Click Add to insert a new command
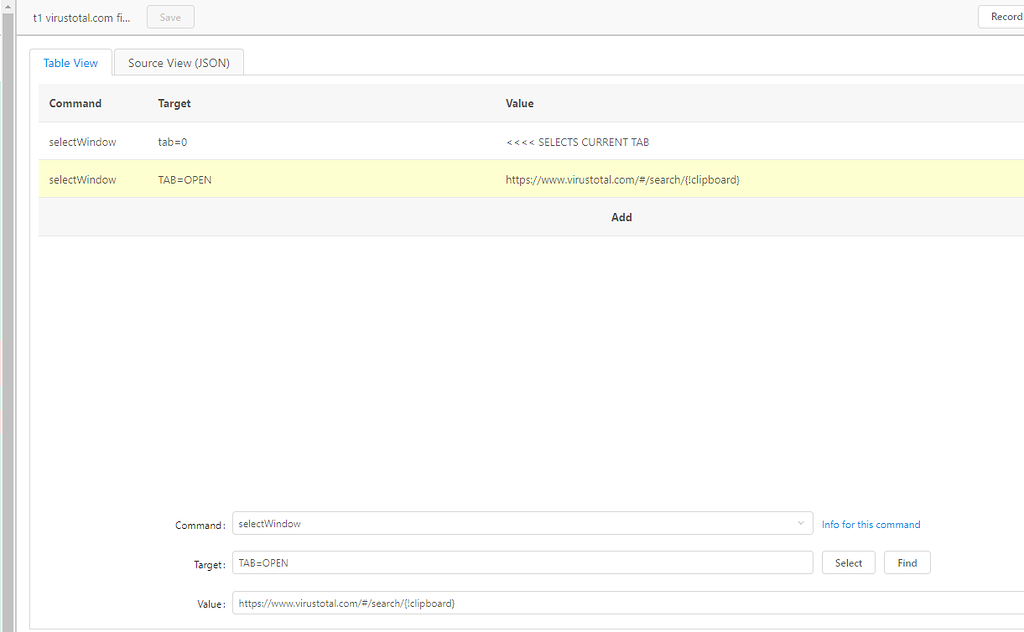1024x632 pixels. click(x=621, y=217)
